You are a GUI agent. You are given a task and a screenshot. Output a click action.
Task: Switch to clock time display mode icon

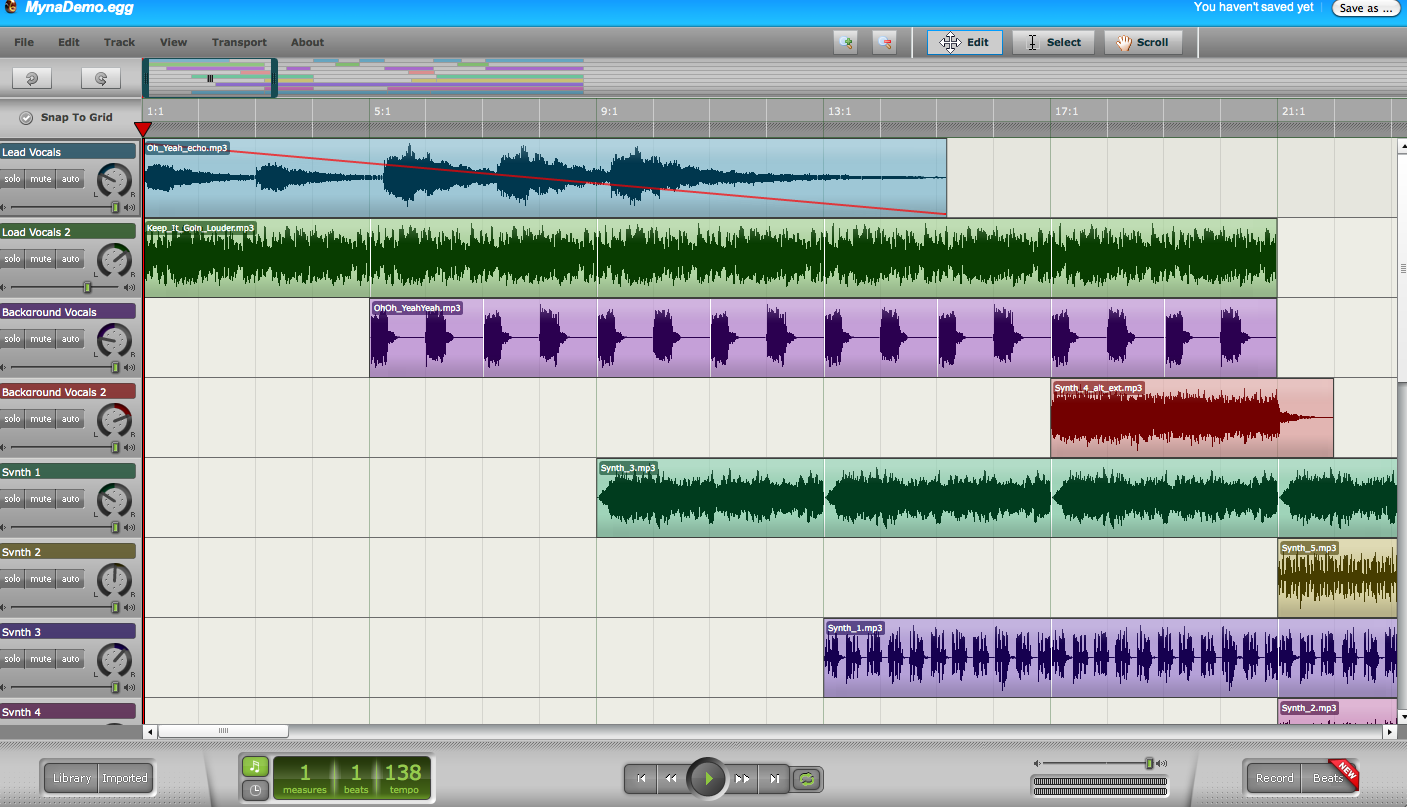click(x=255, y=790)
